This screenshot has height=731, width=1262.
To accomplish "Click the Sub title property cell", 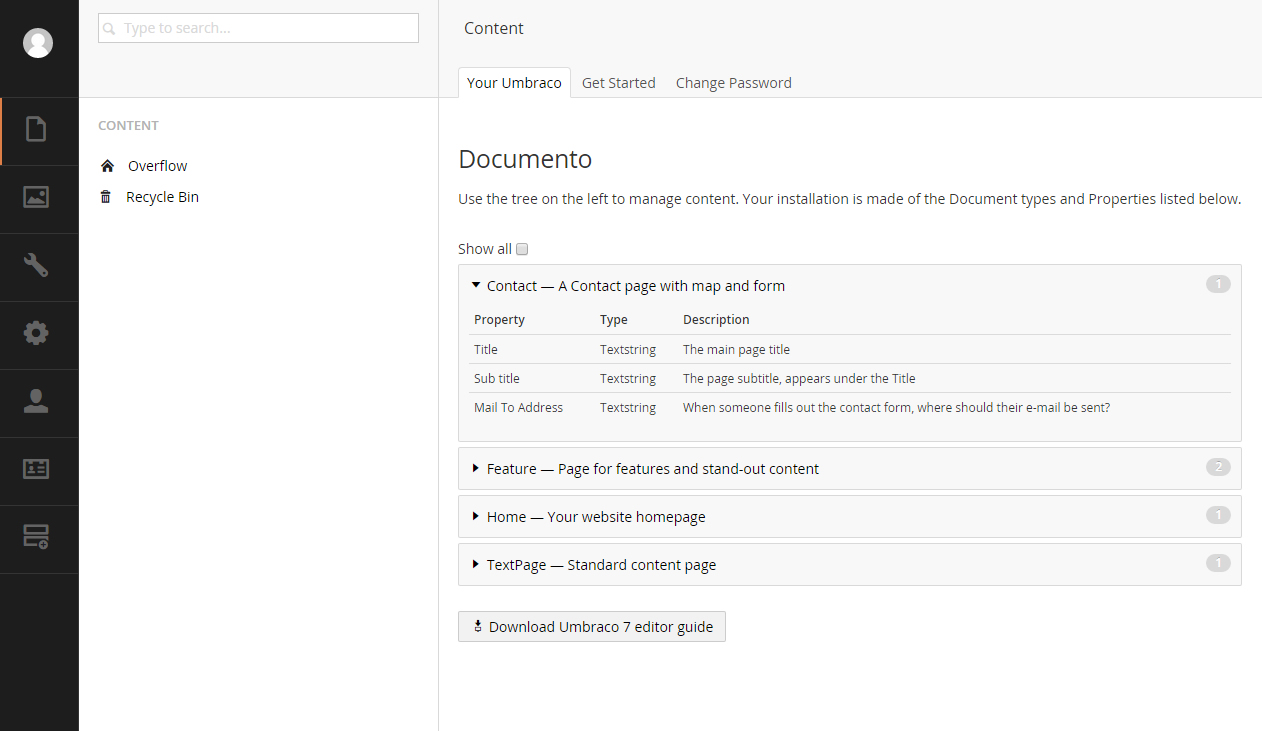I will pos(497,379).
